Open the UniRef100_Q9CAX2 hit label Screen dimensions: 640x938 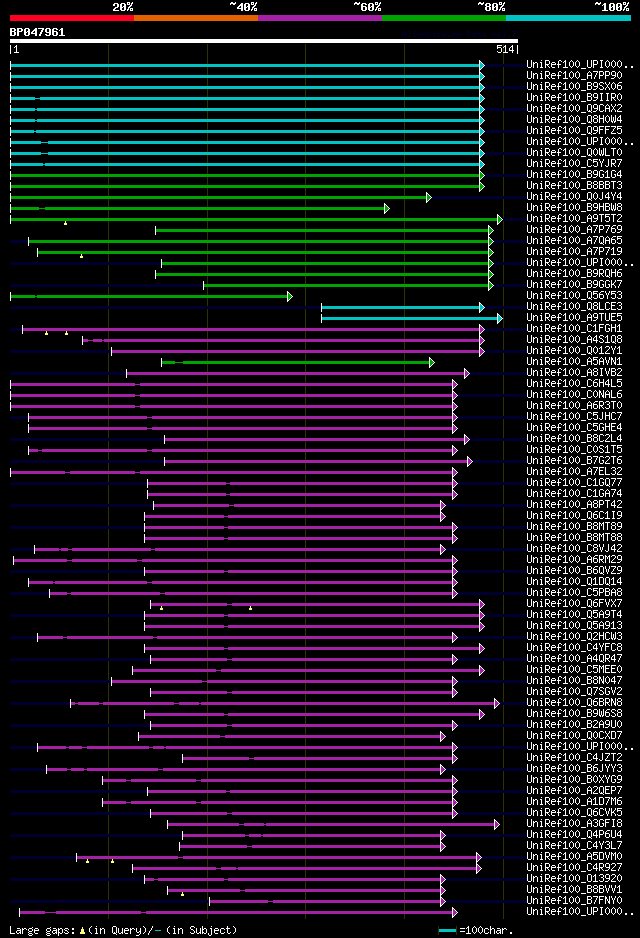[574, 108]
